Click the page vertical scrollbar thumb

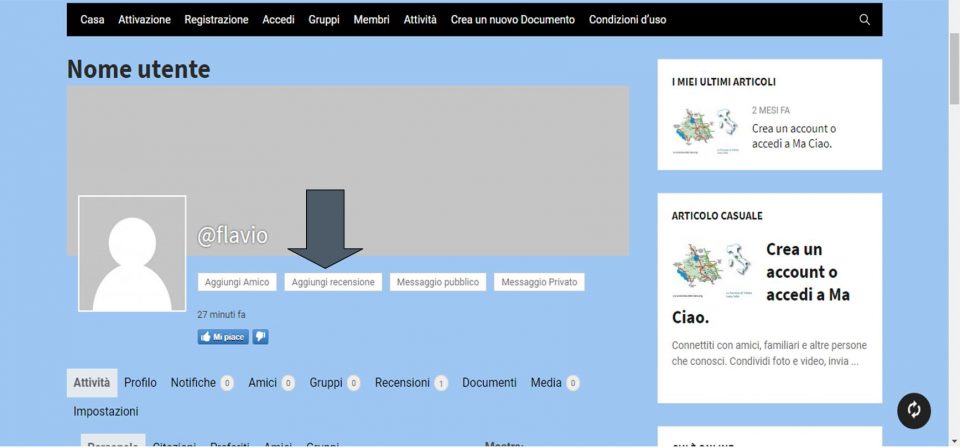(954, 69)
